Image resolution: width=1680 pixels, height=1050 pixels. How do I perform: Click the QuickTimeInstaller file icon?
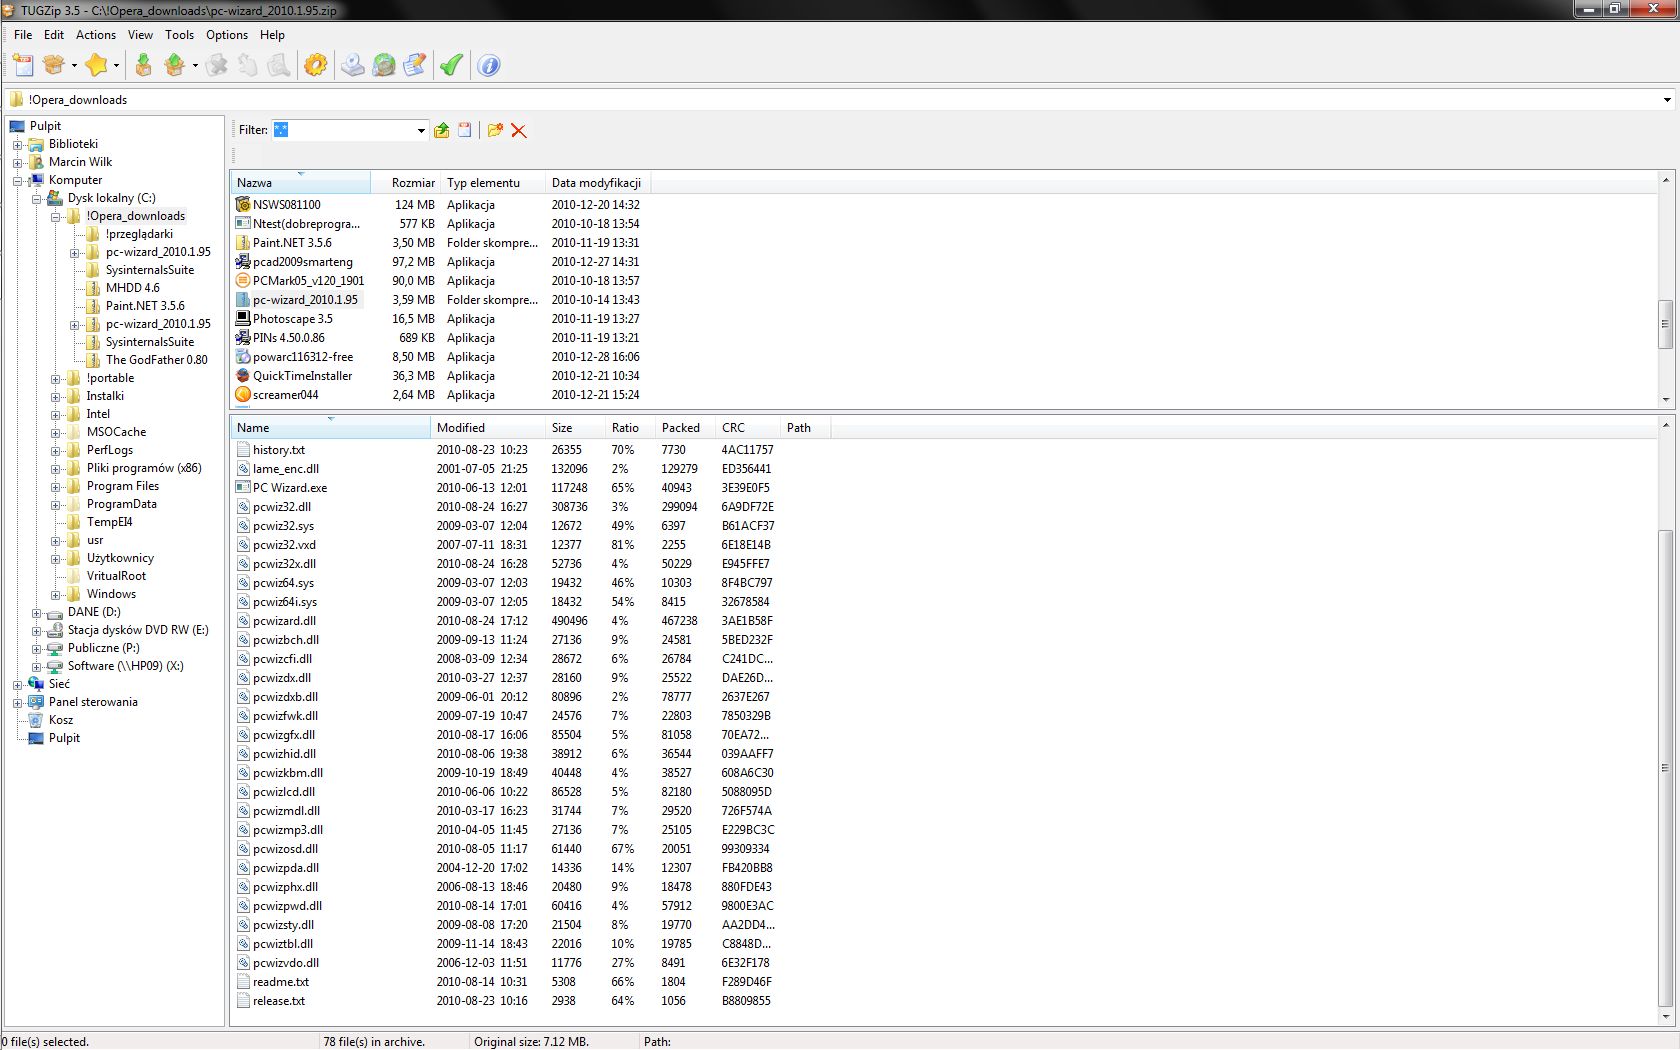pos(243,376)
